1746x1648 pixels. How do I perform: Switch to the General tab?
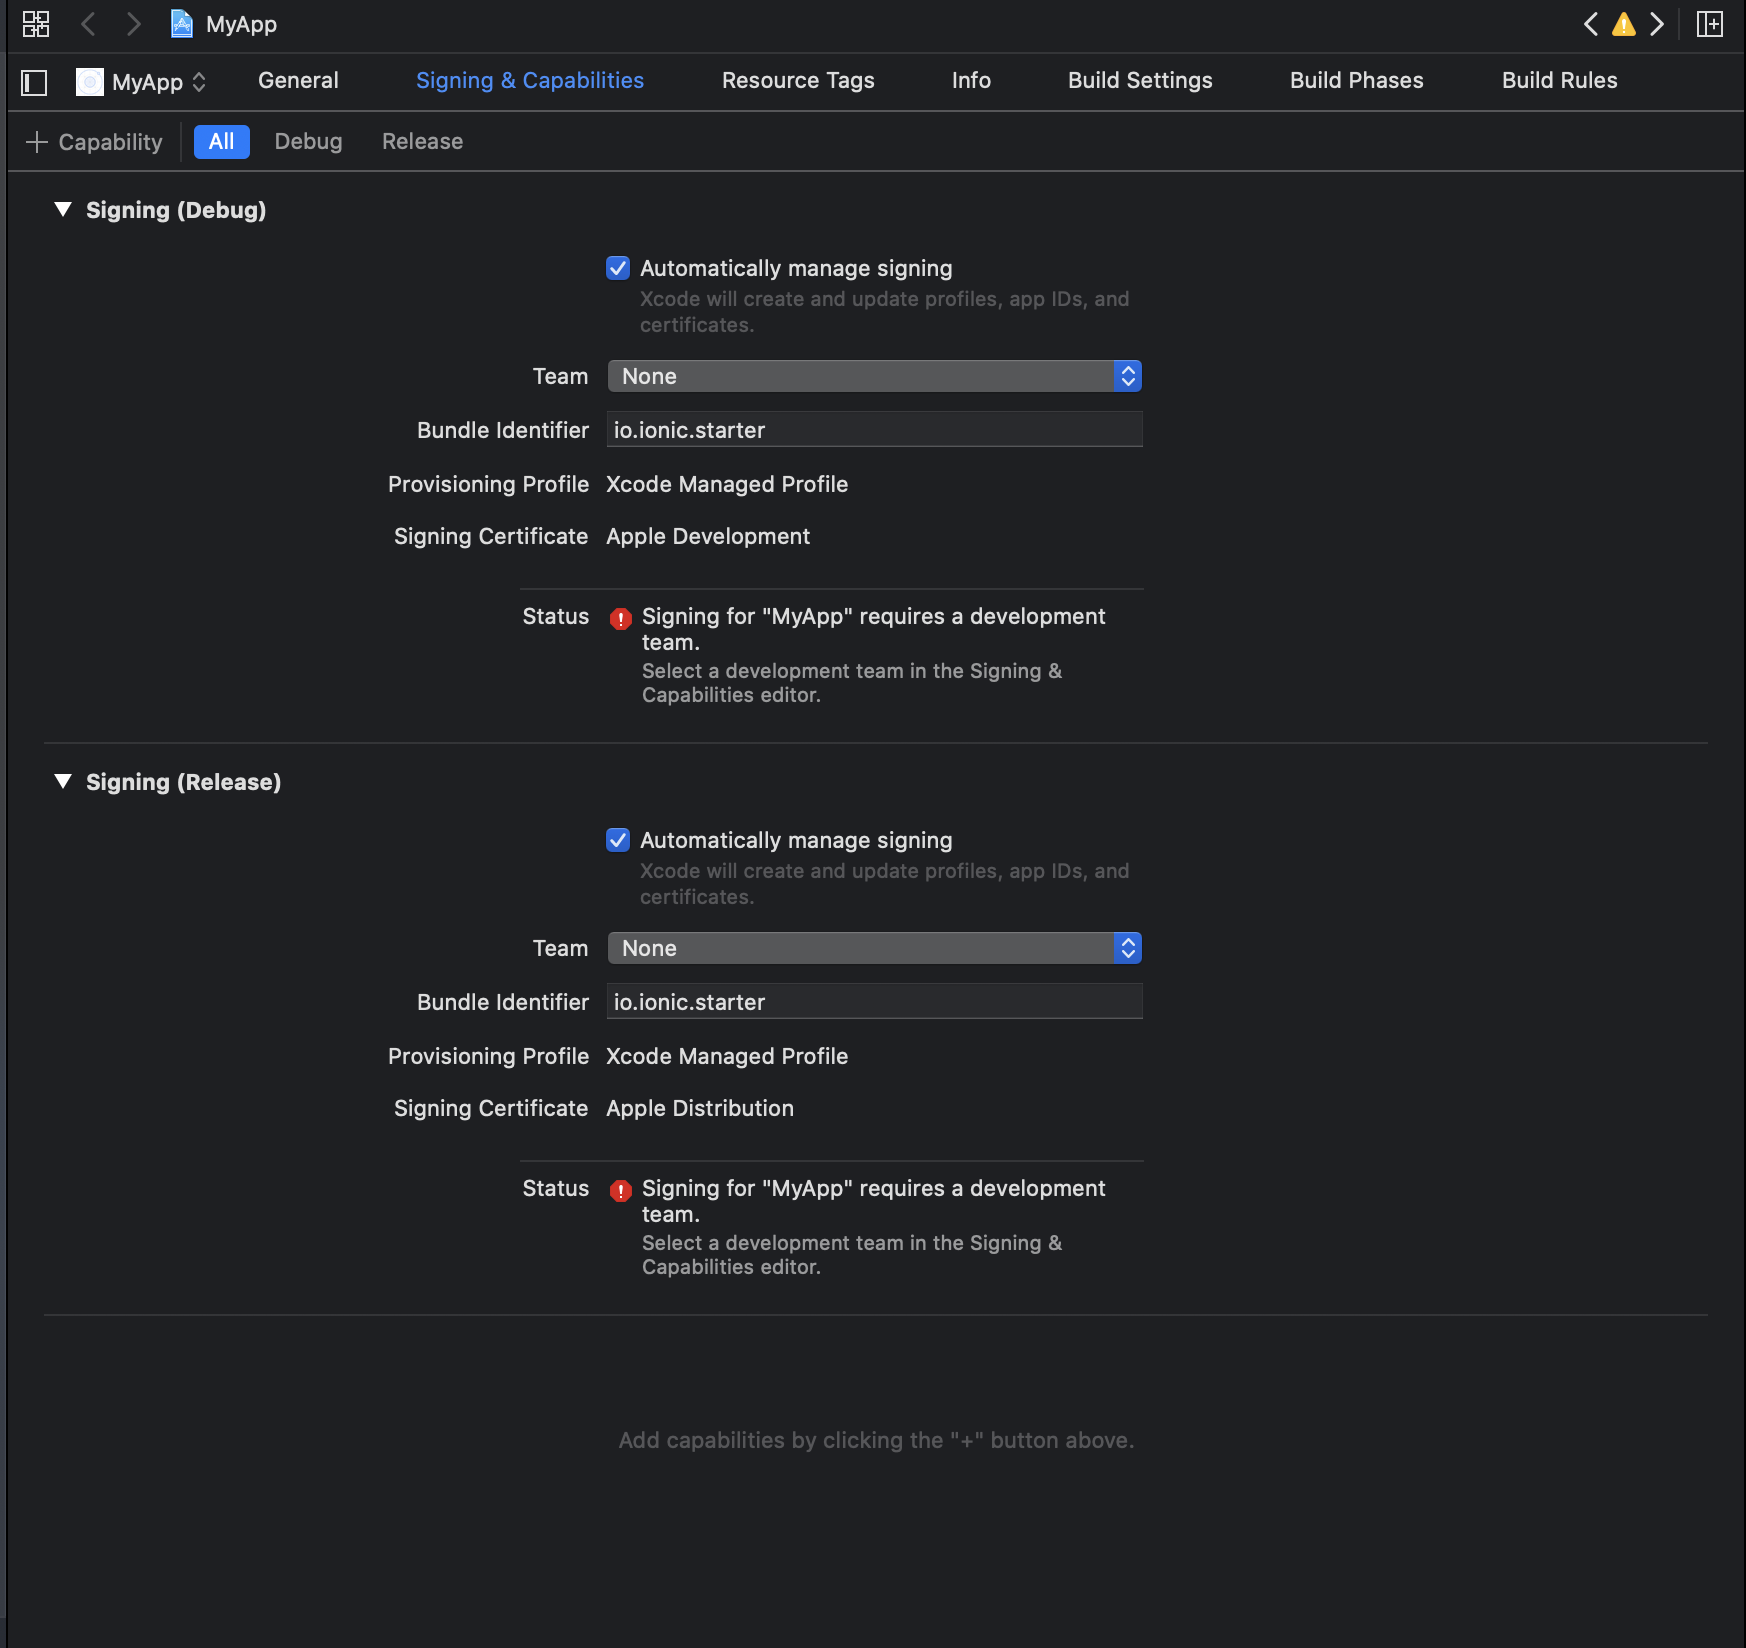pyautogui.click(x=298, y=80)
